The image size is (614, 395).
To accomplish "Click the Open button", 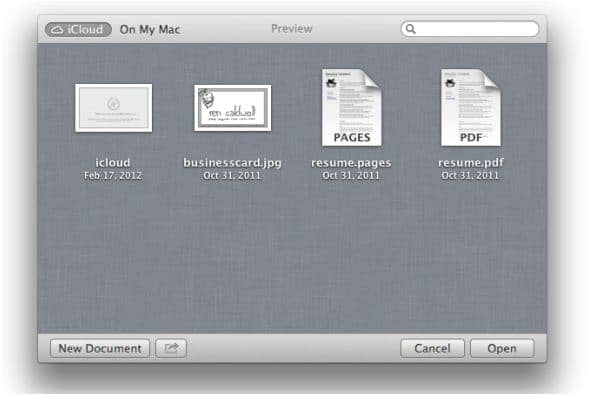I will [502, 348].
